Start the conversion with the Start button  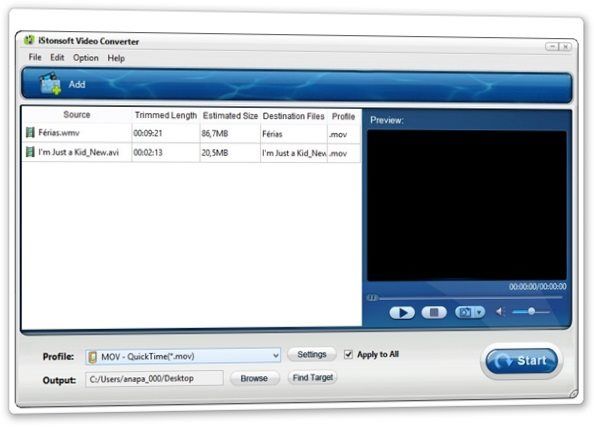click(522, 361)
